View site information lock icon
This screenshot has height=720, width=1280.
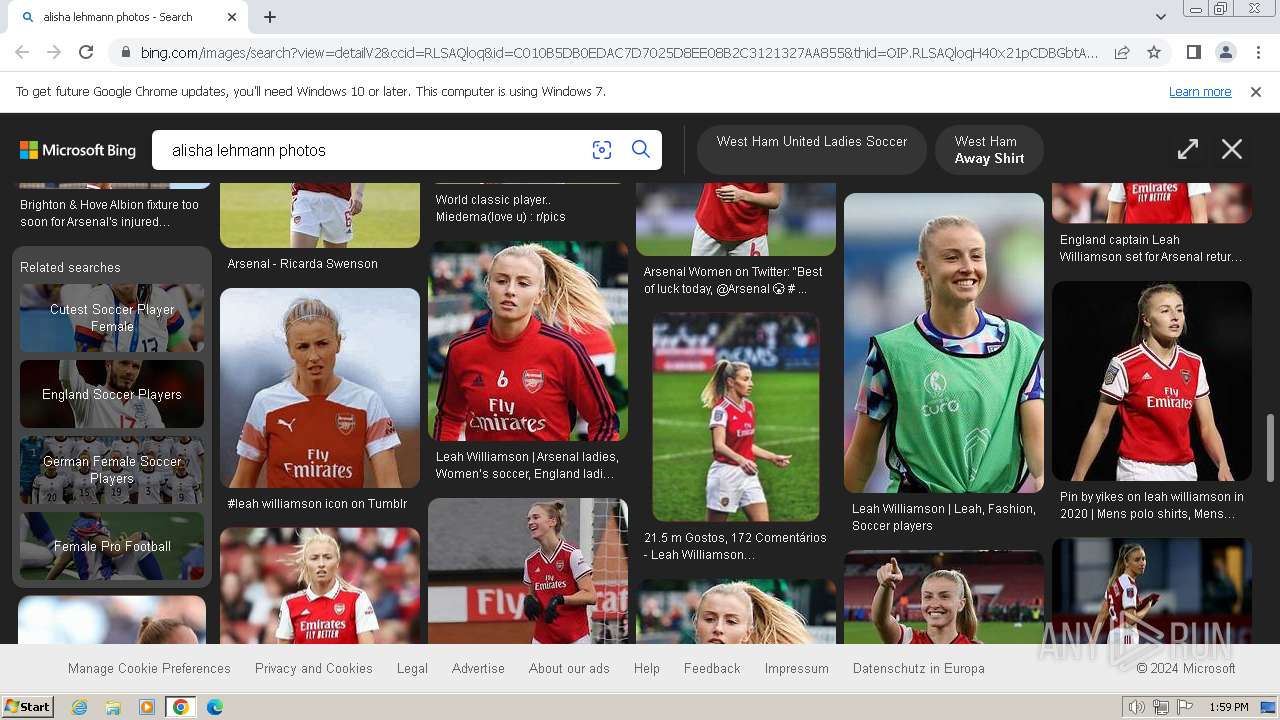124,52
